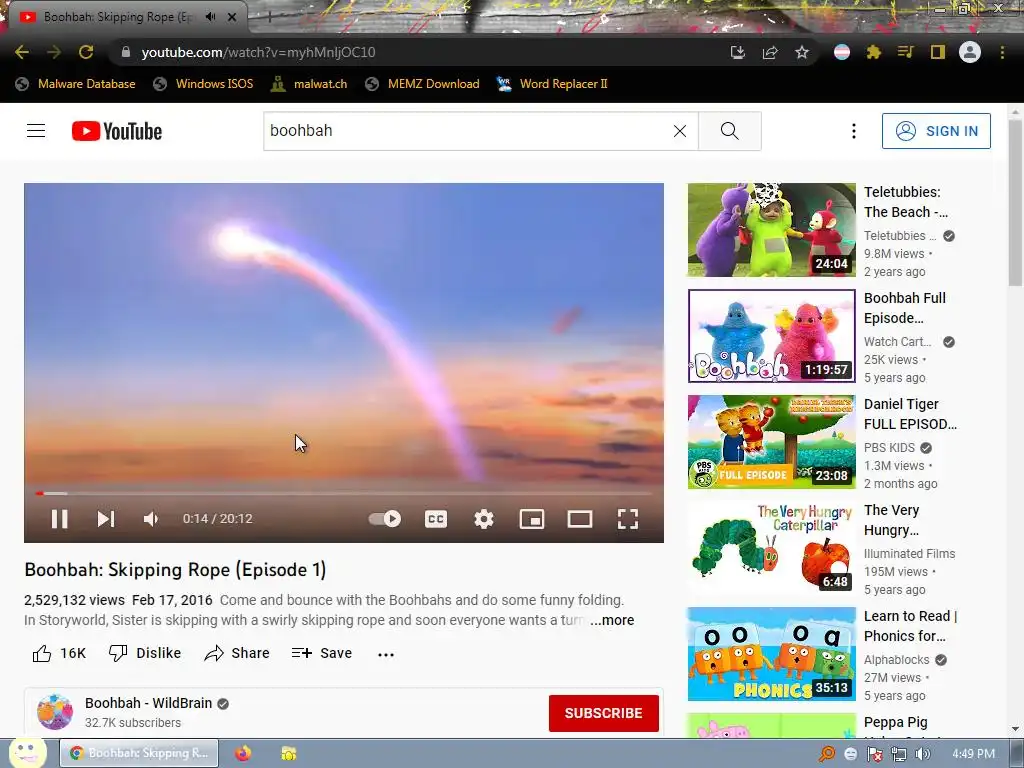
Task: Share the video
Action: tap(236, 653)
